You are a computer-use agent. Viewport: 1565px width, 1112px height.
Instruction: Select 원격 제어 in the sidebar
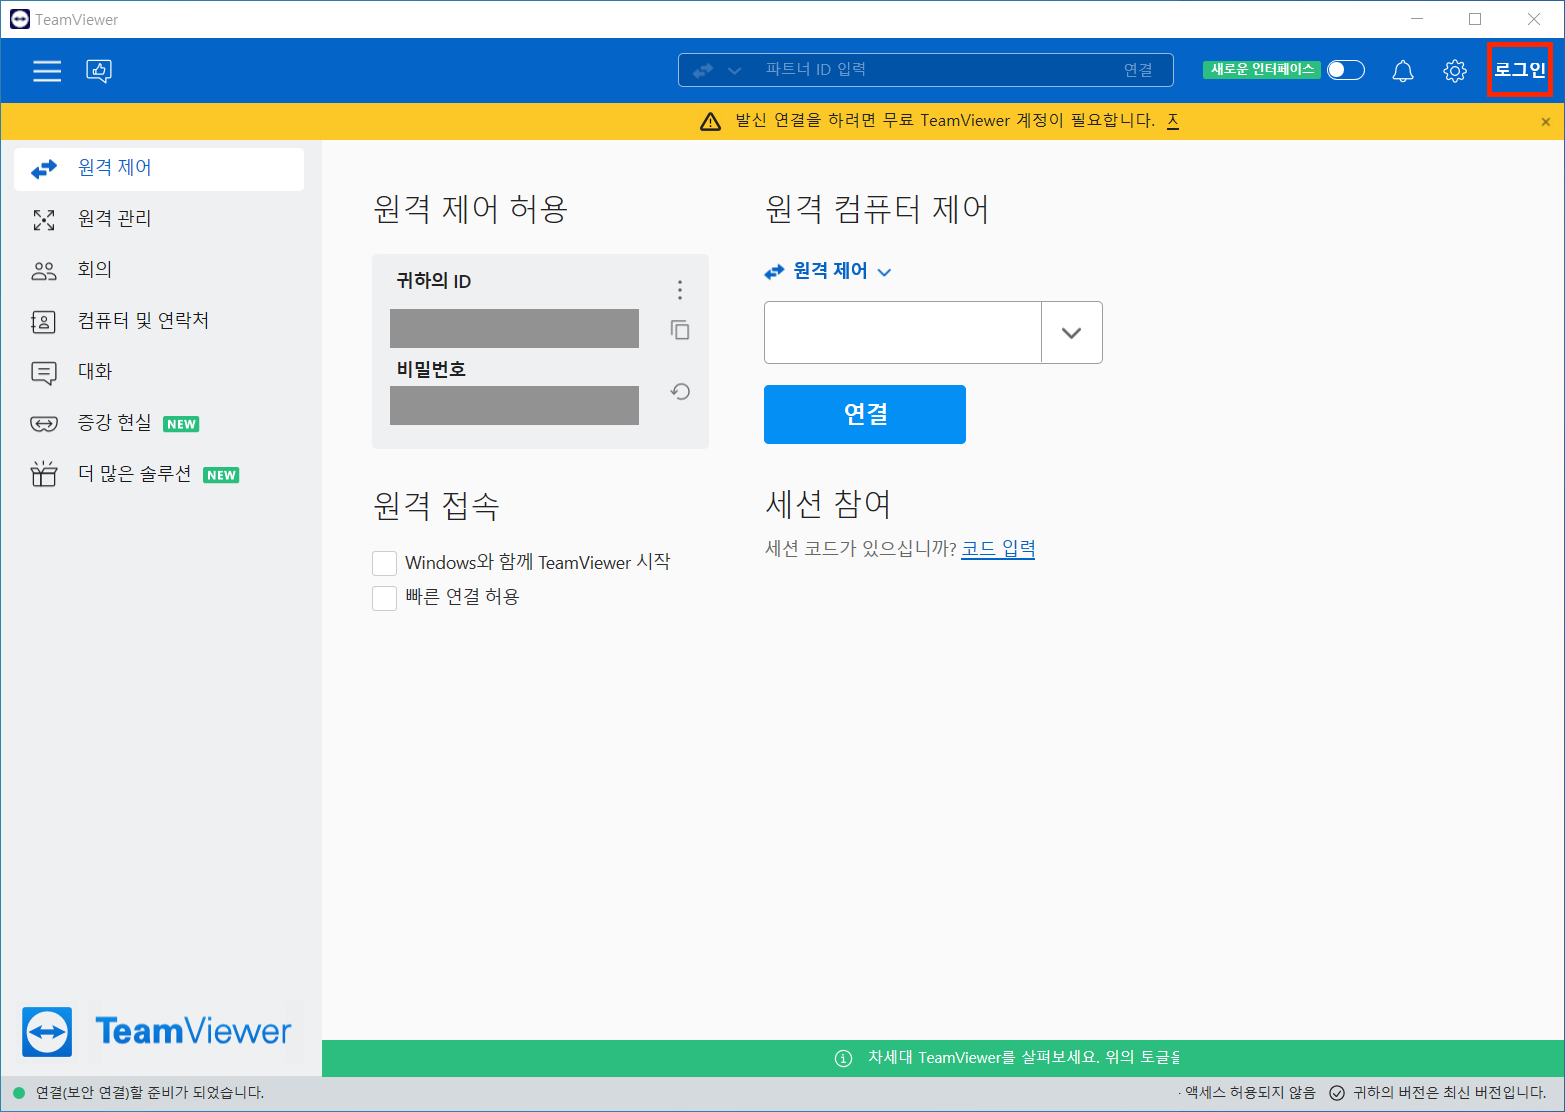click(x=159, y=169)
